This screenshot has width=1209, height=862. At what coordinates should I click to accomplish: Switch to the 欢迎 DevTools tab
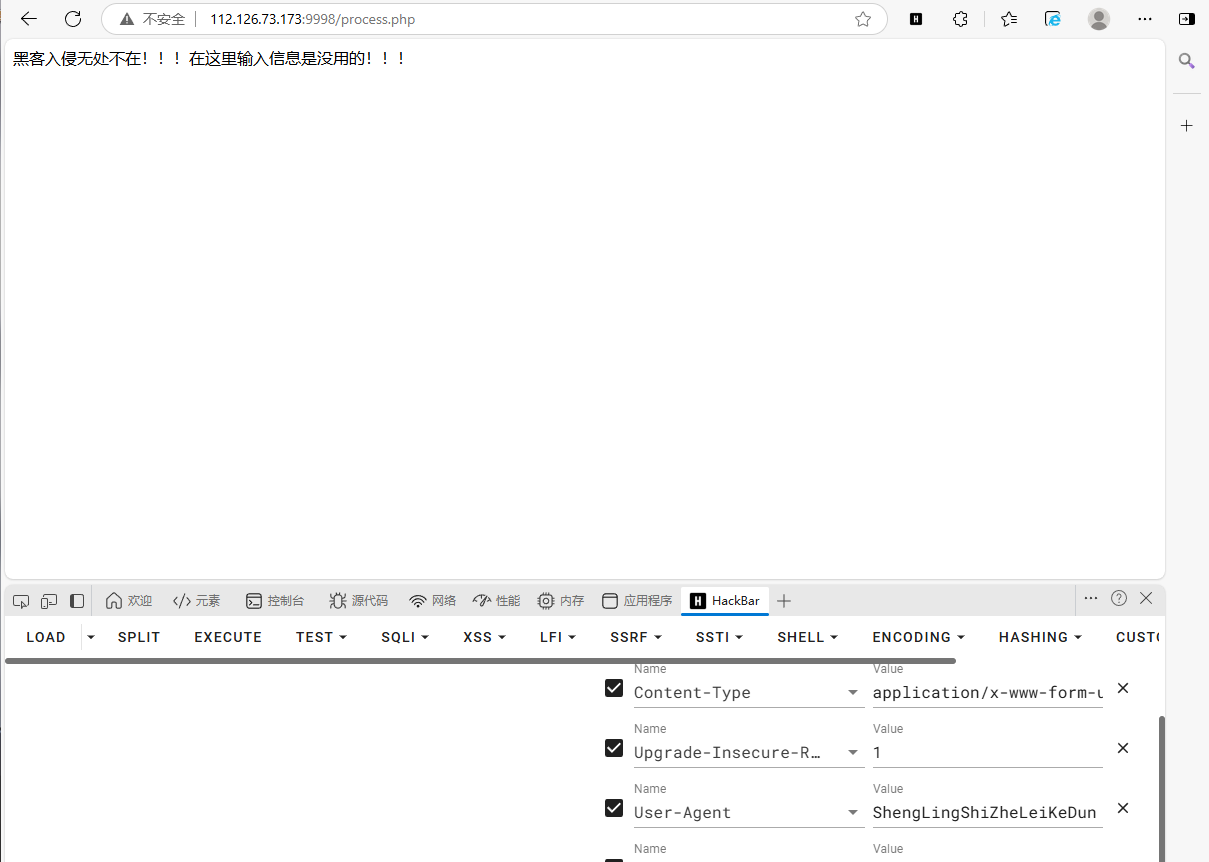(x=129, y=601)
